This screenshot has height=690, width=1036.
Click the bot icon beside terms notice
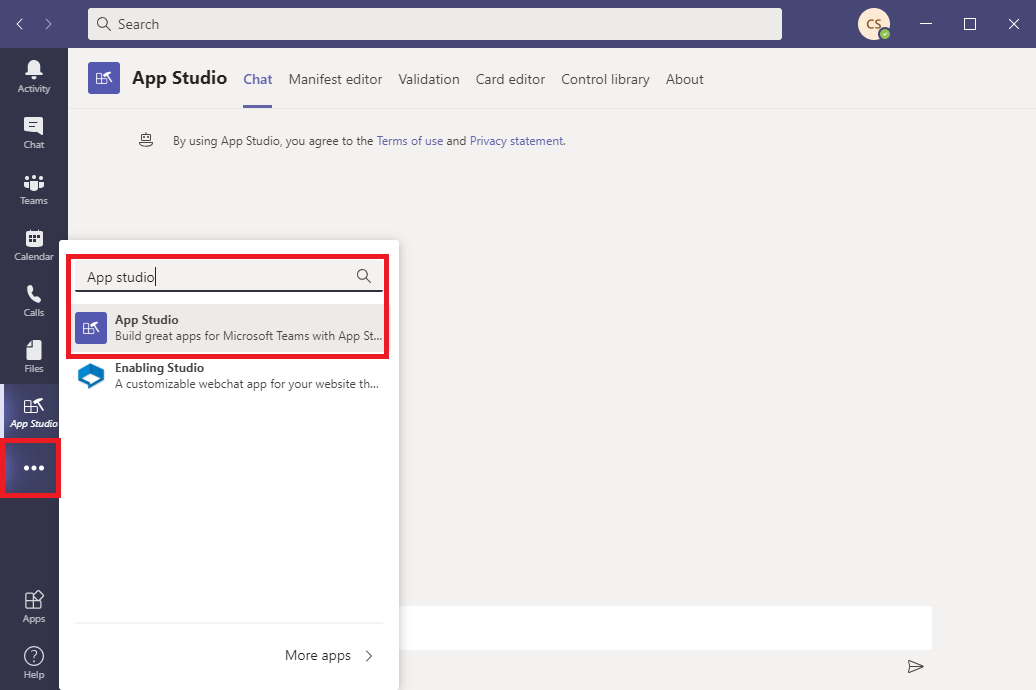(x=146, y=140)
